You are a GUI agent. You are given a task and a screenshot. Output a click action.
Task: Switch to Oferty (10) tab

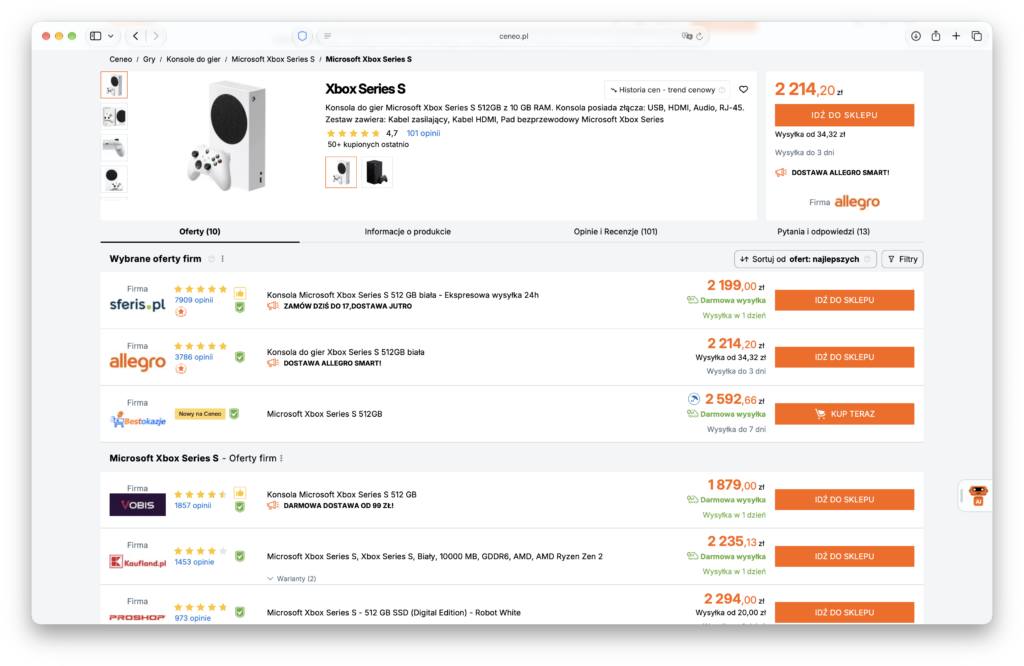(x=200, y=232)
